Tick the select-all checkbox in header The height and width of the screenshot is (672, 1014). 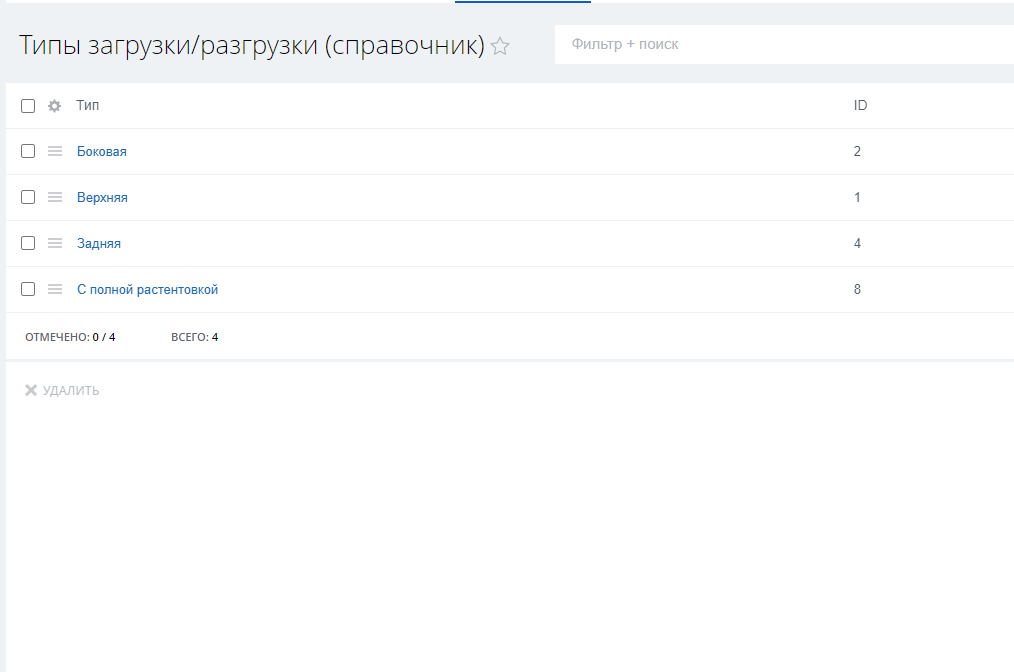click(x=28, y=105)
